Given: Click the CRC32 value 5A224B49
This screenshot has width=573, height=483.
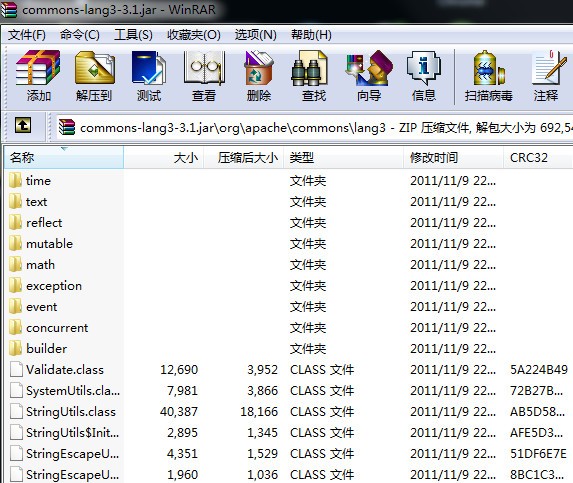Looking at the screenshot, I should click(x=539, y=369).
